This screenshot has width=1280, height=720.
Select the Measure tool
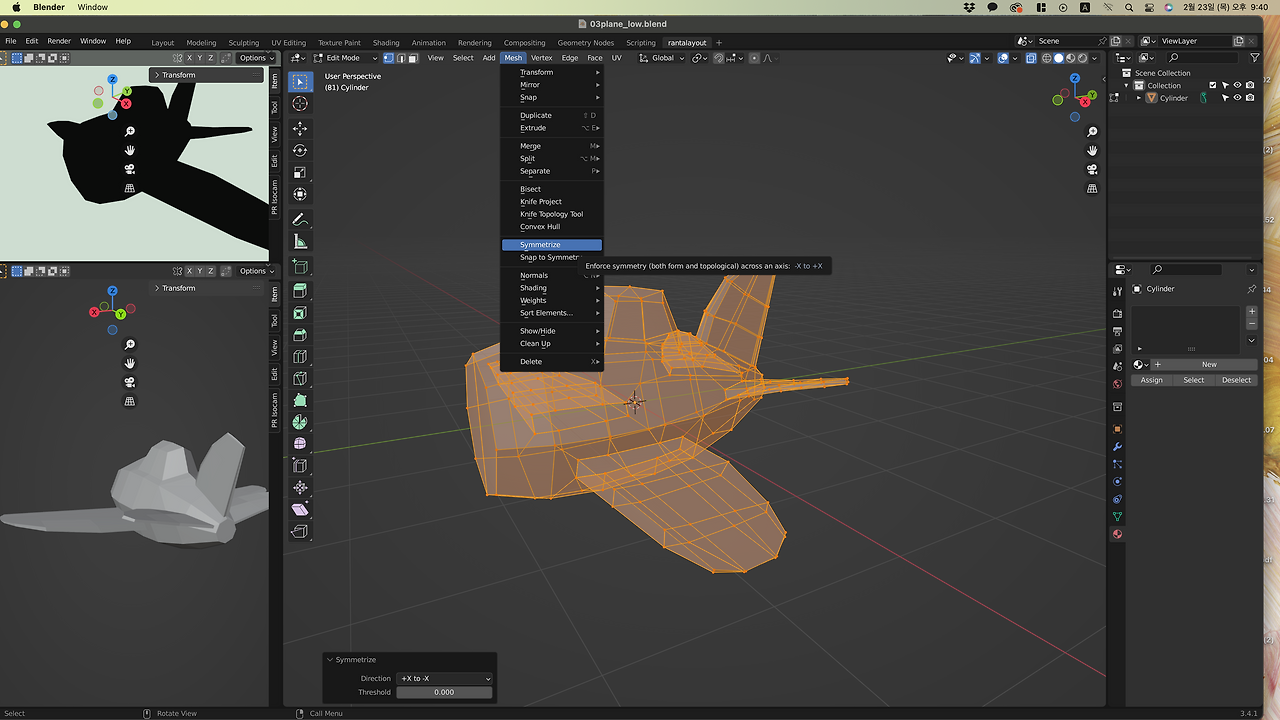[x=300, y=242]
